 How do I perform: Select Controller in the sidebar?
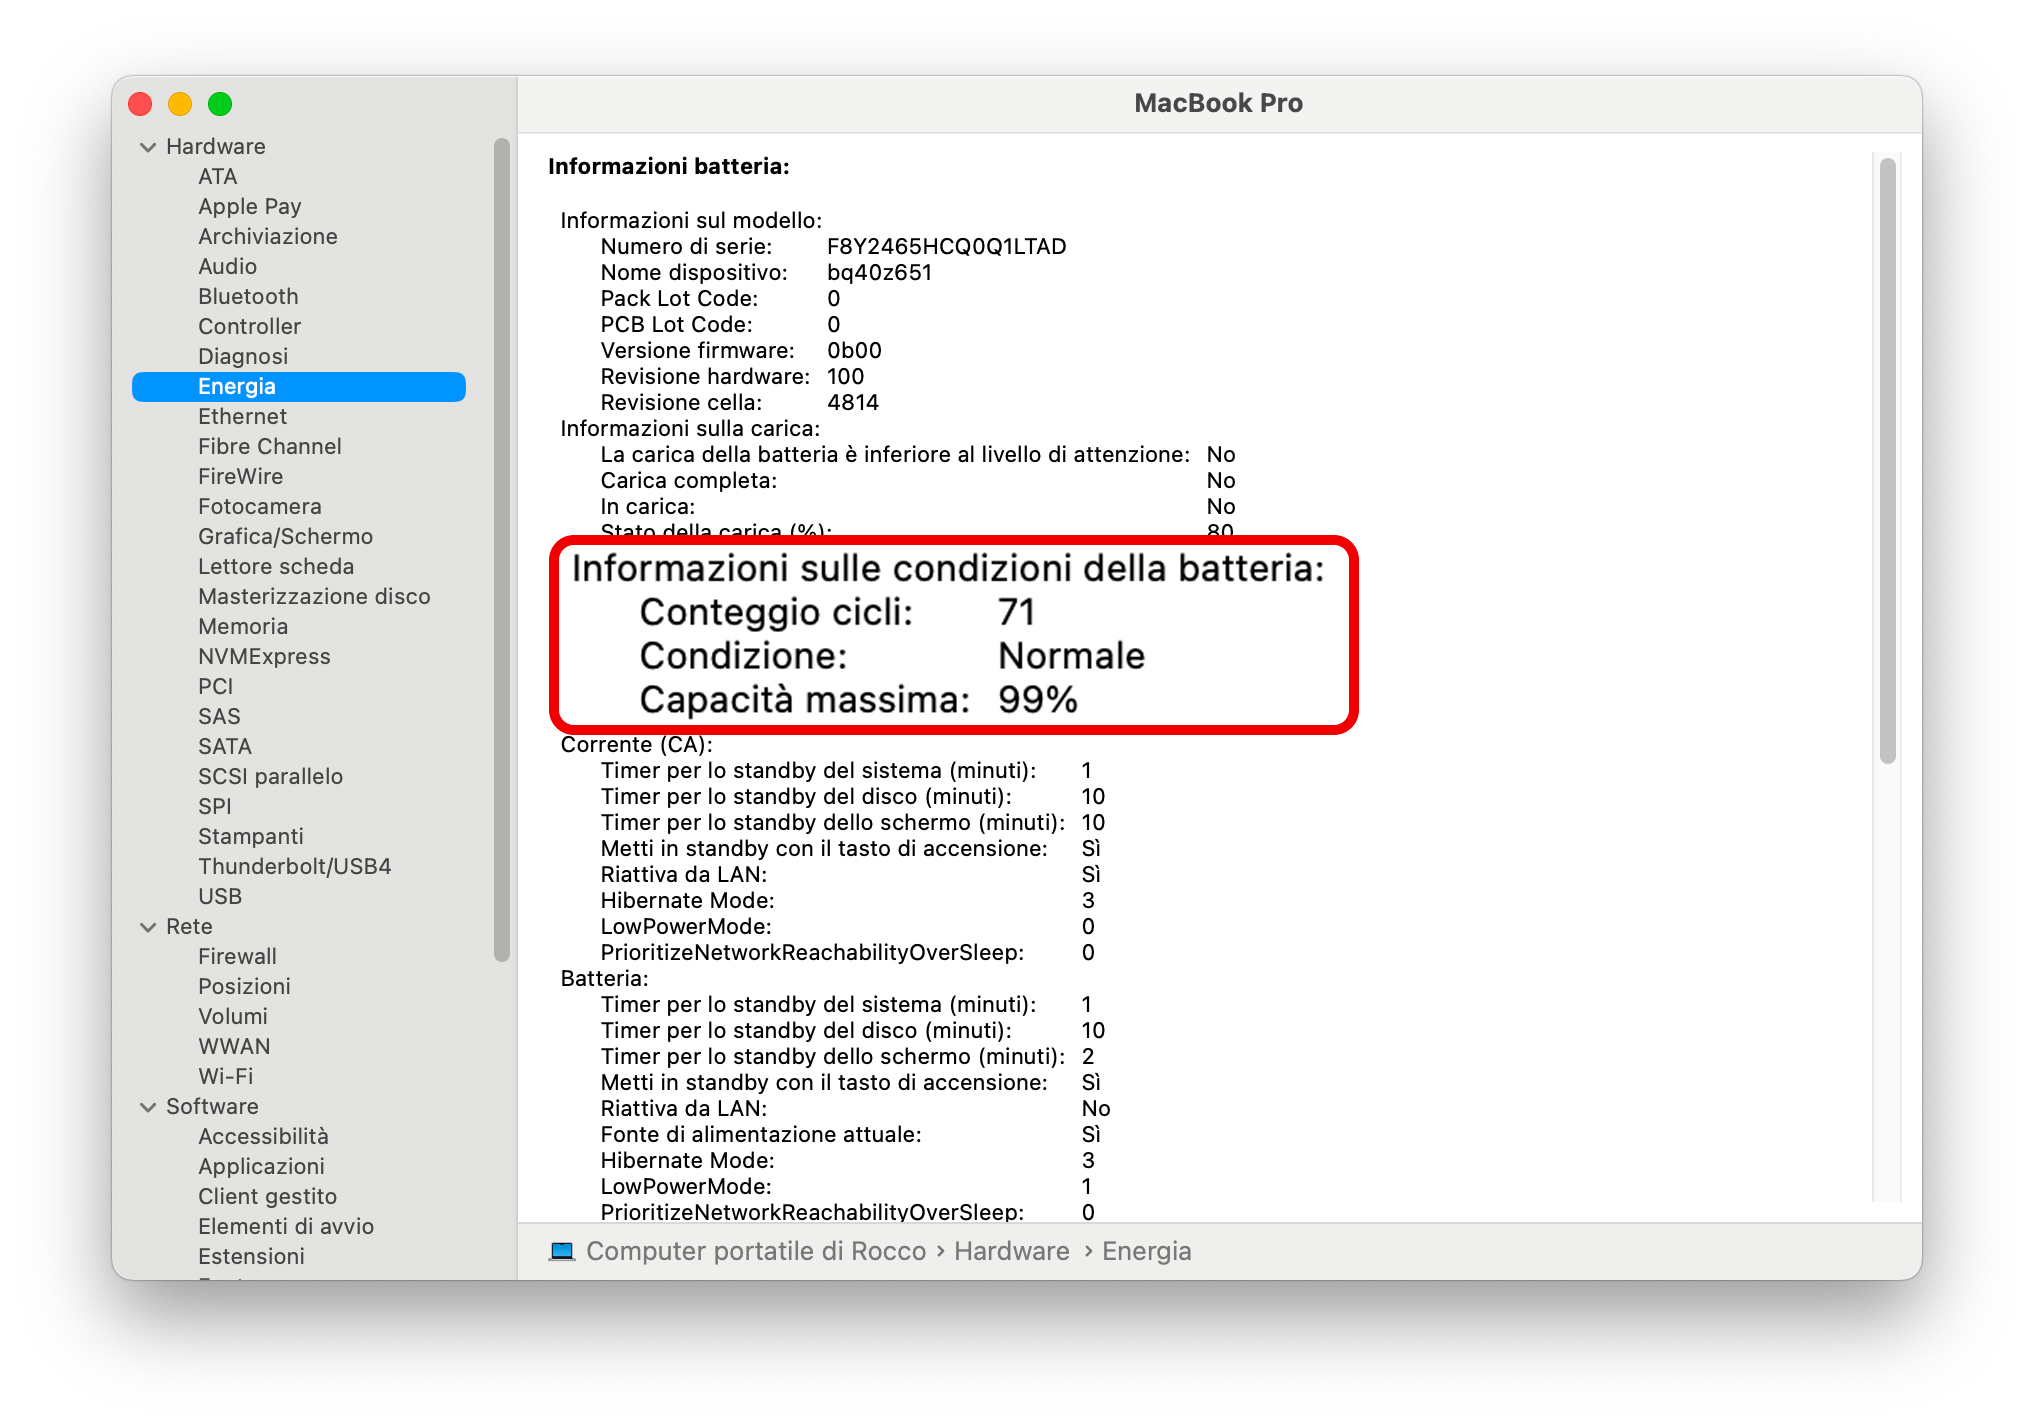[x=250, y=327]
